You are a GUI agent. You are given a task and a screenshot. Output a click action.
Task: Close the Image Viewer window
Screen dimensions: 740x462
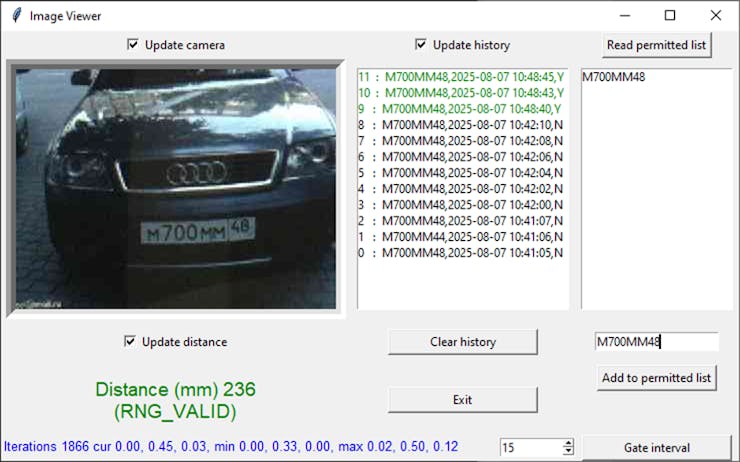pos(715,16)
